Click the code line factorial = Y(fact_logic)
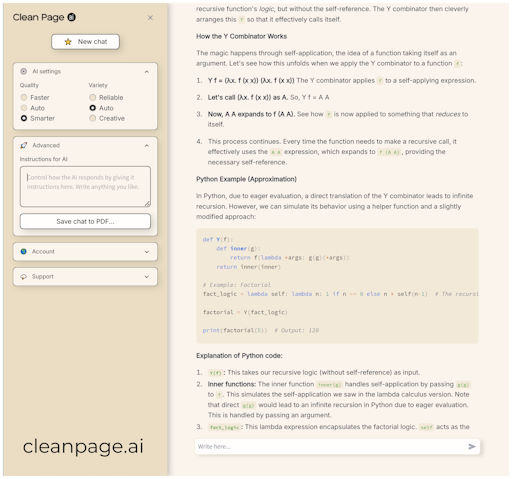Viewport: 512px width, 479px height. pos(245,312)
